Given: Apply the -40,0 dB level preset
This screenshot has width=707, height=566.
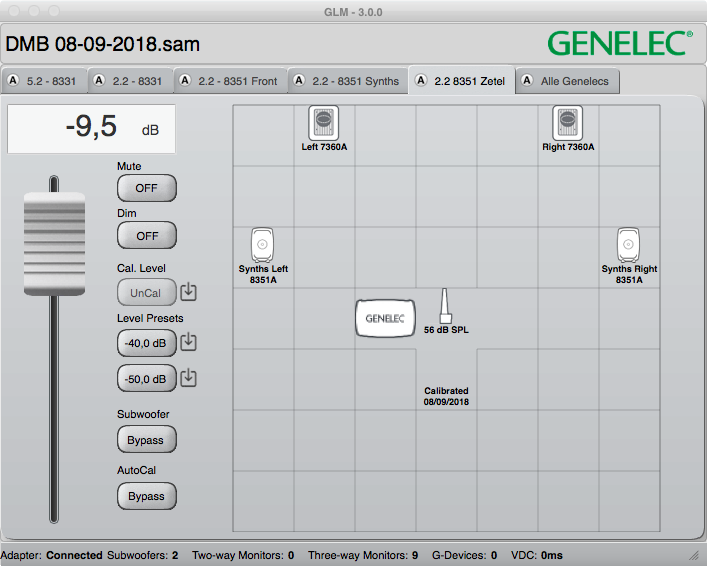Looking at the screenshot, I should click(147, 343).
